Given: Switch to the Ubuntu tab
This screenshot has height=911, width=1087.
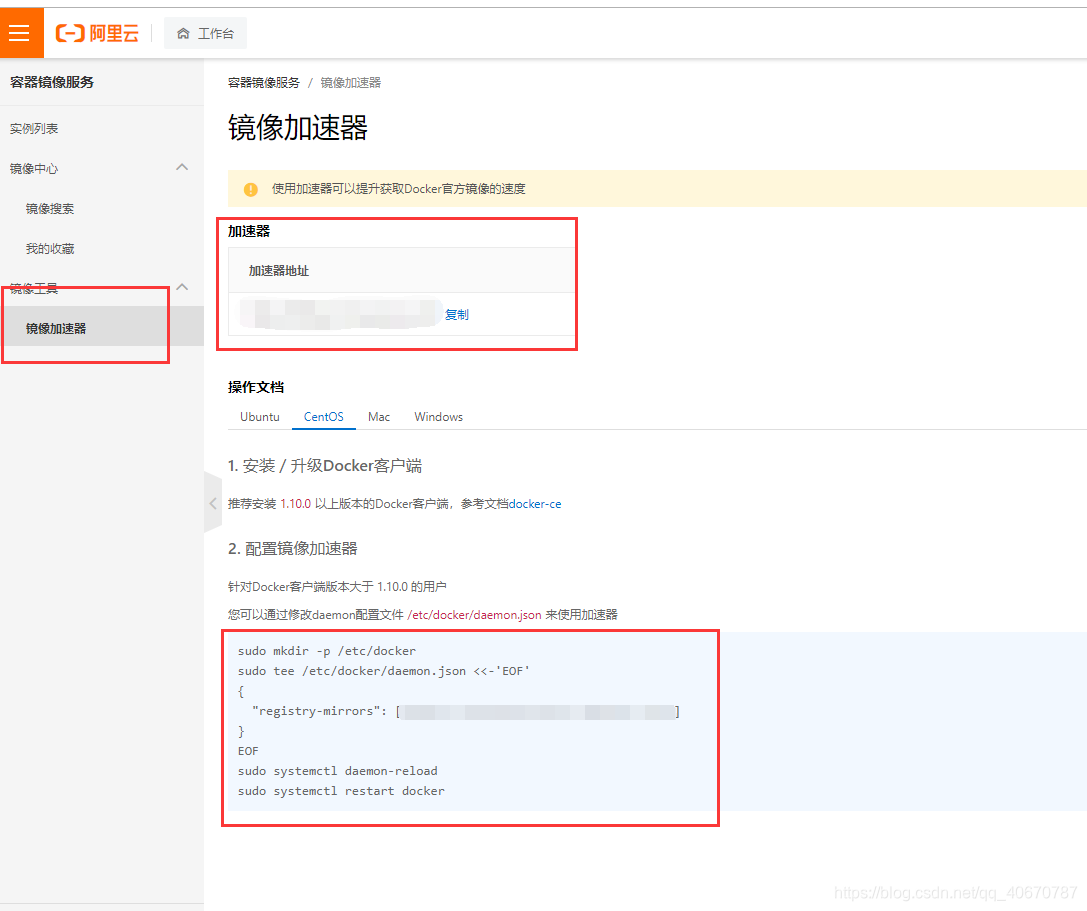Looking at the screenshot, I should coord(260,417).
